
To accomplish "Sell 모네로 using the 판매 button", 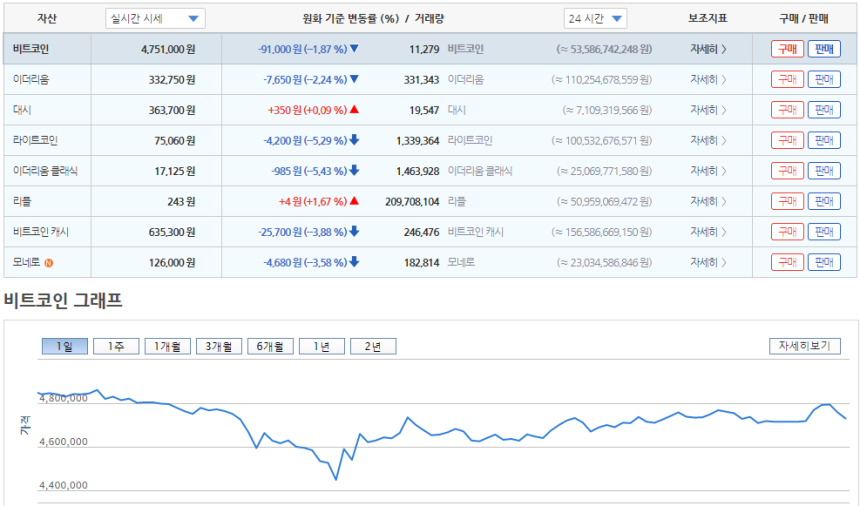I will (824, 262).
